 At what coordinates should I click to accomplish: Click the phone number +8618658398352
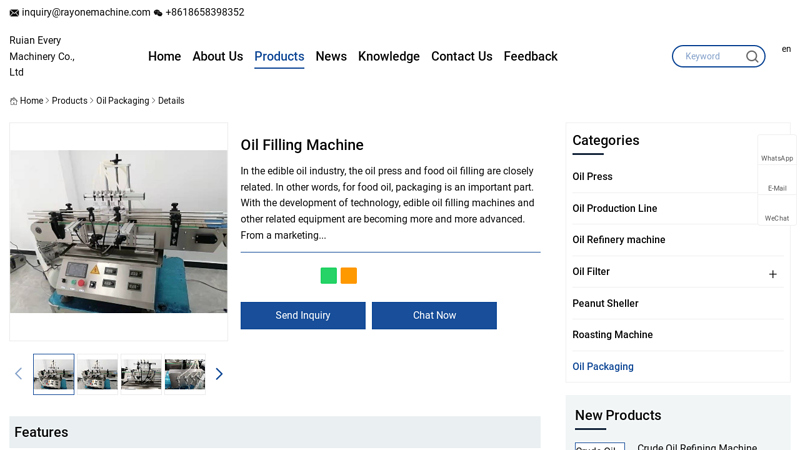pos(205,12)
